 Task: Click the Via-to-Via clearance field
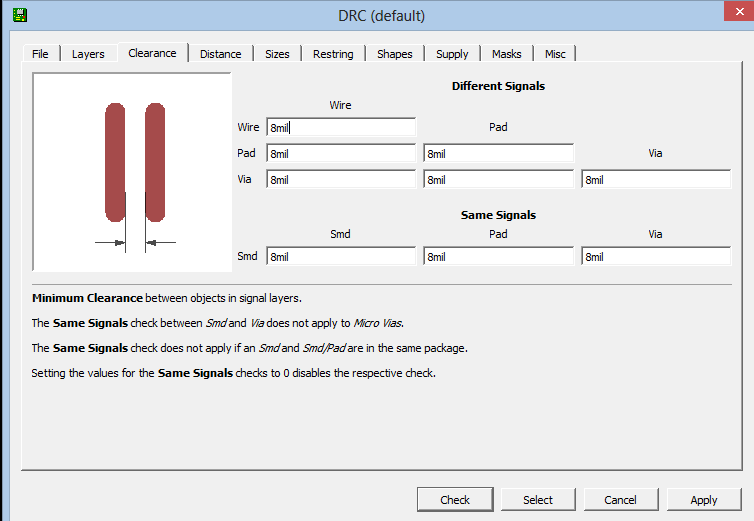click(x=656, y=180)
